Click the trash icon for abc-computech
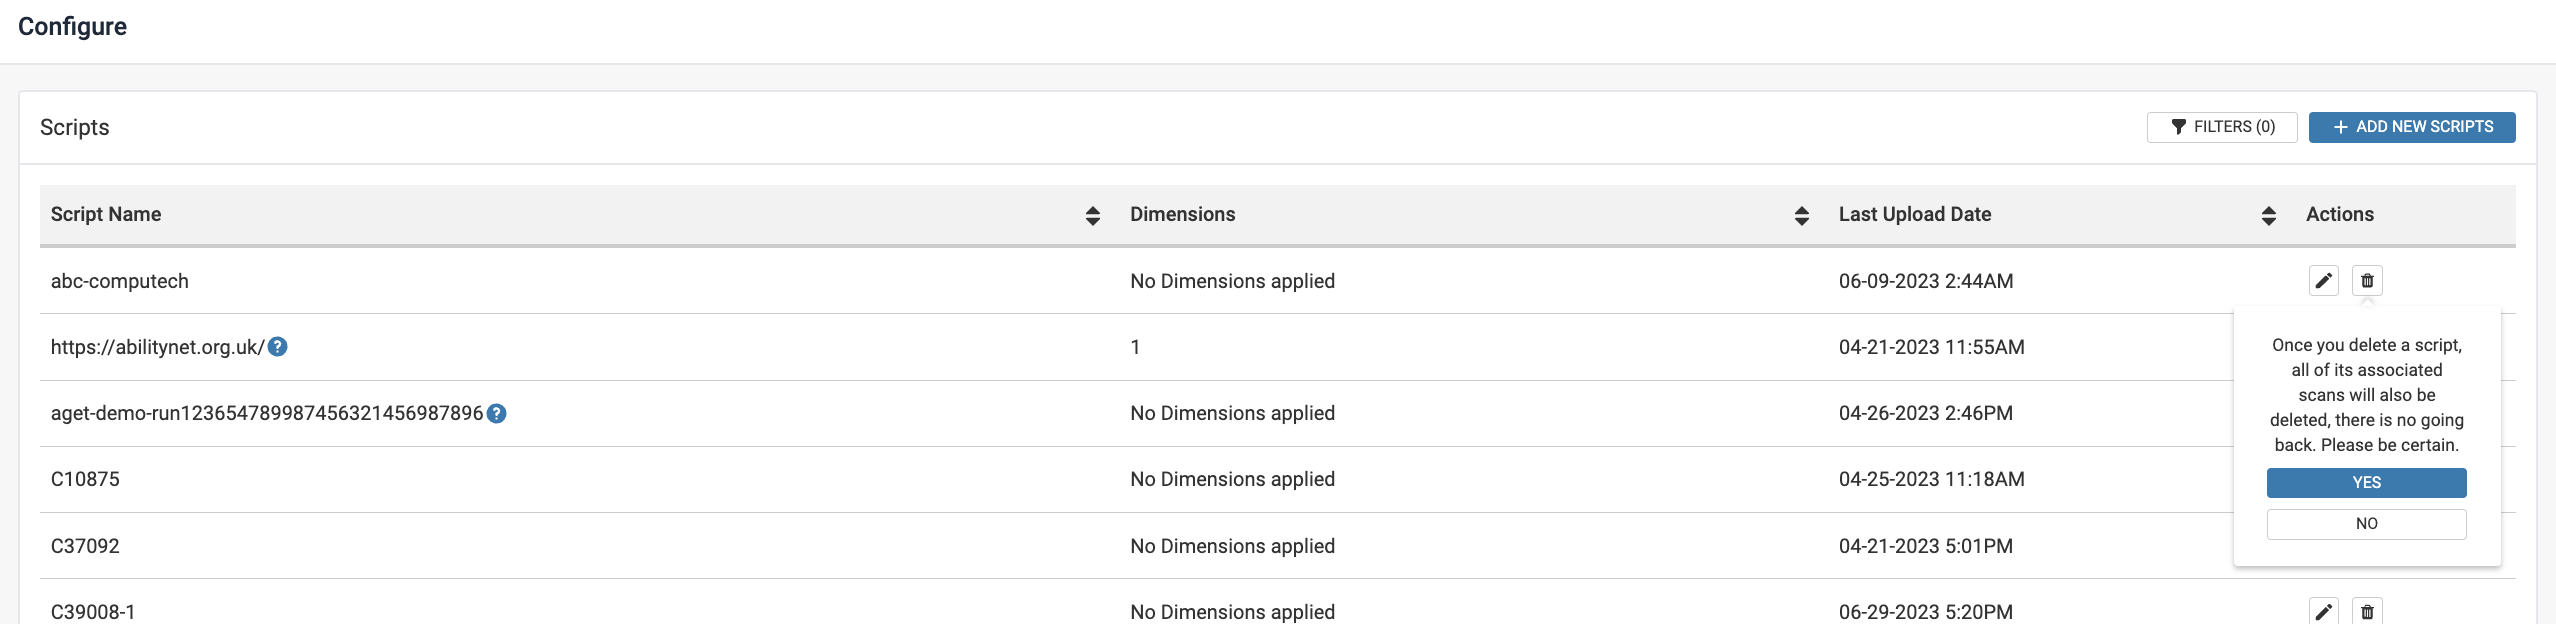Image resolution: width=2556 pixels, height=624 pixels. point(2367,281)
